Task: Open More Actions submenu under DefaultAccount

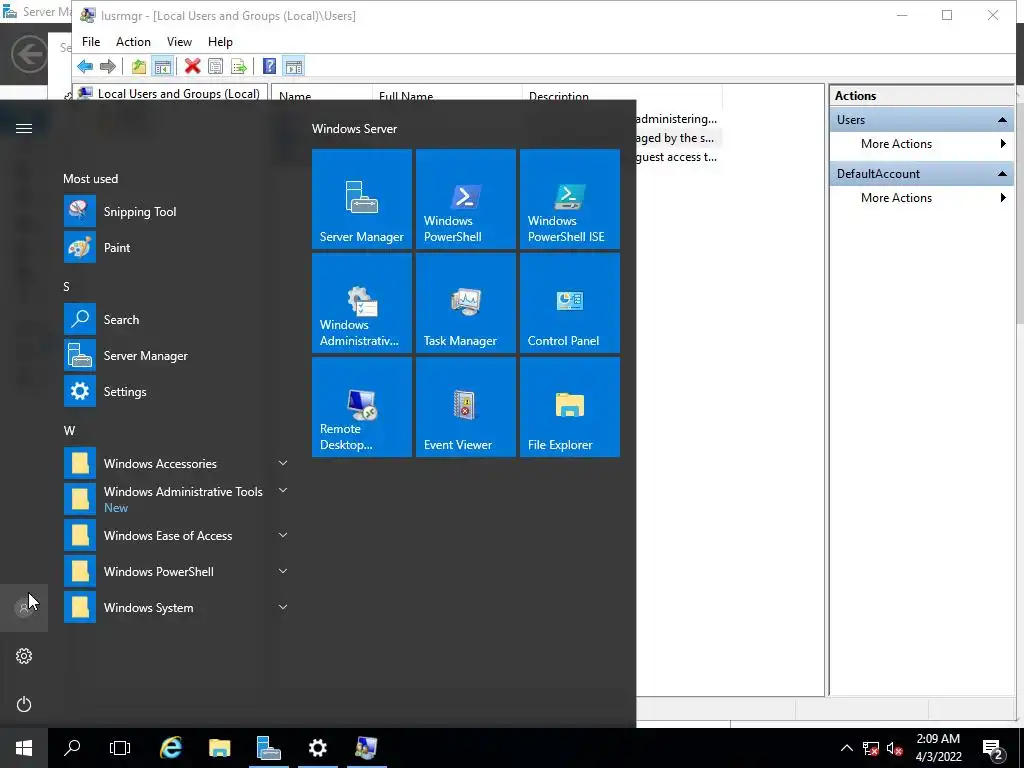Action: point(921,198)
